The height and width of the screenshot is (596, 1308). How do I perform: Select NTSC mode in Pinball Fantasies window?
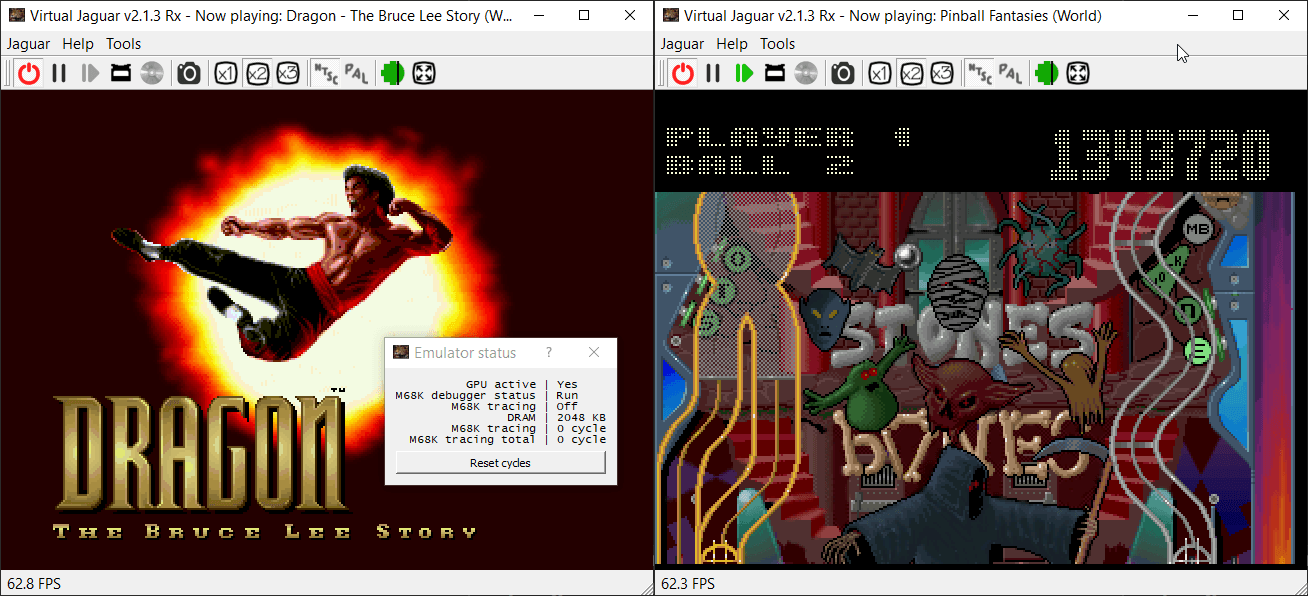[x=979, y=73]
